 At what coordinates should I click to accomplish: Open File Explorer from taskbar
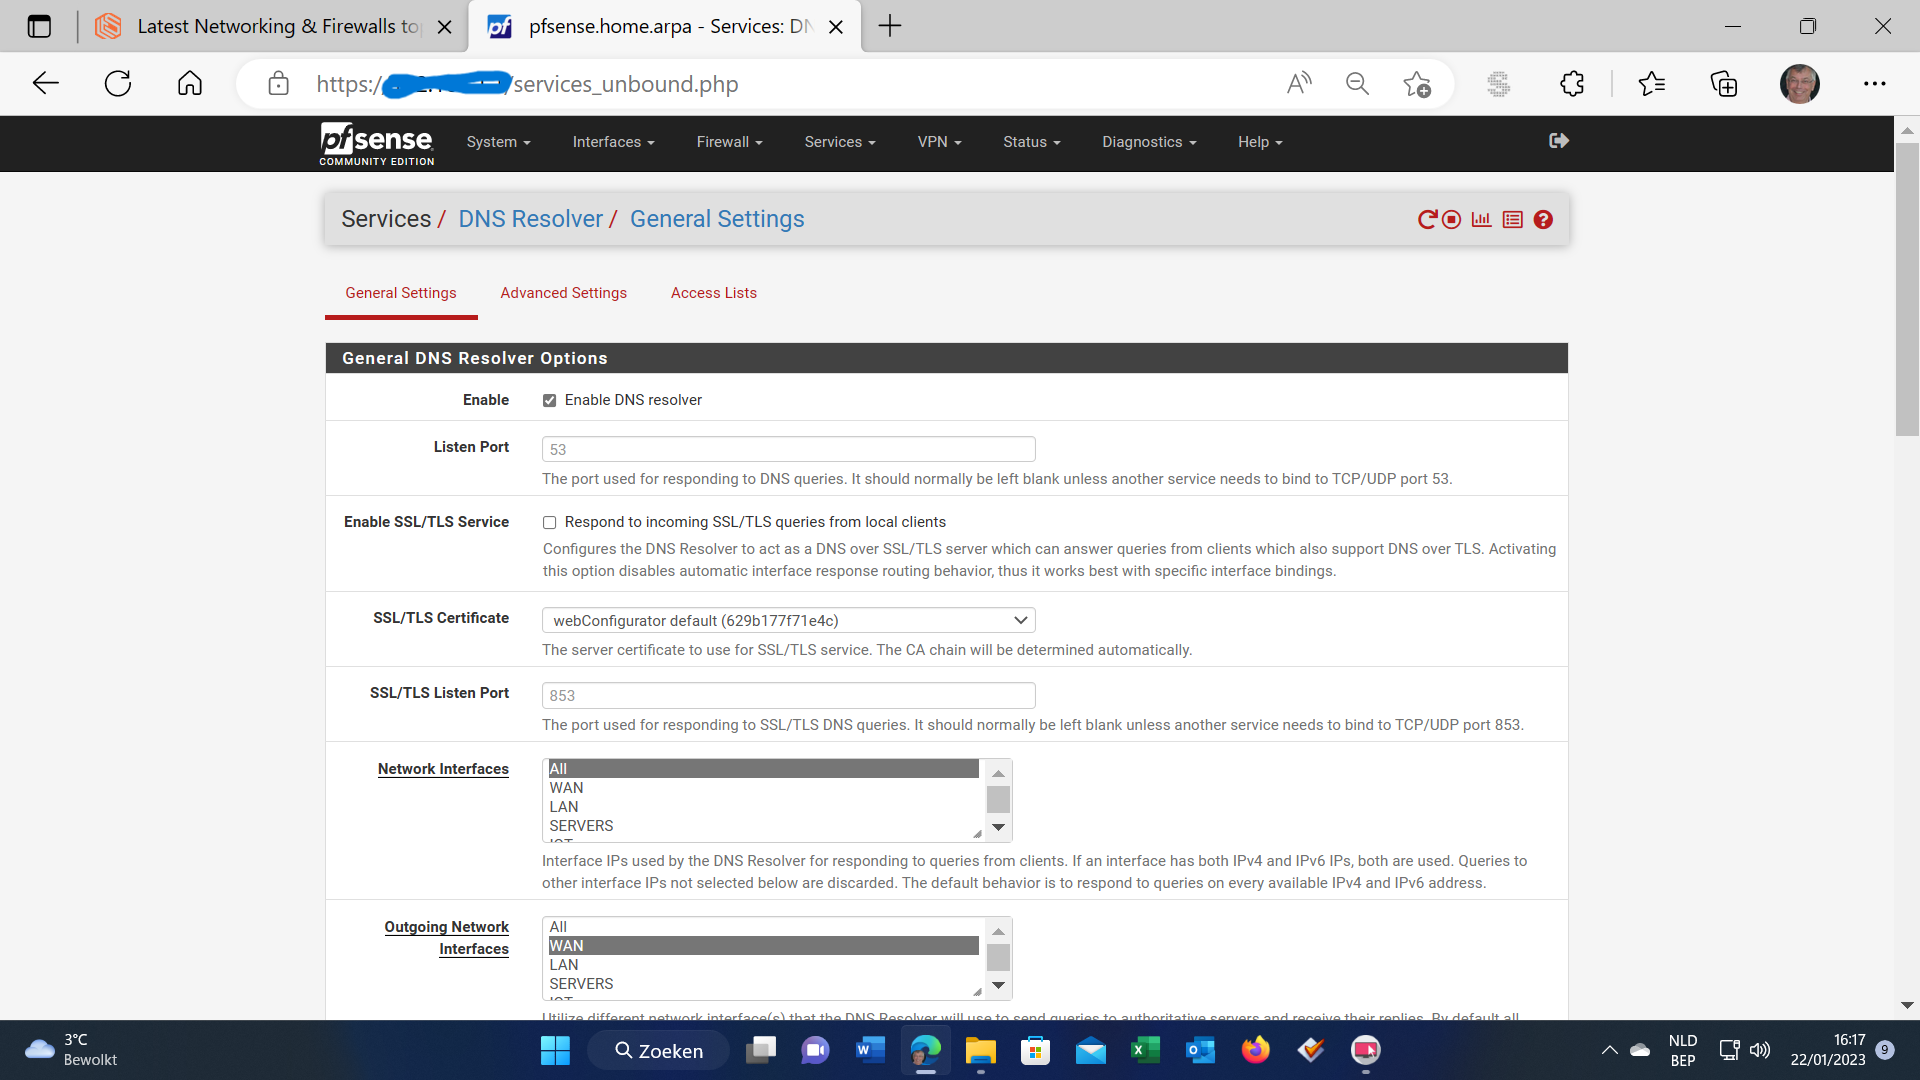pyautogui.click(x=981, y=1051)
